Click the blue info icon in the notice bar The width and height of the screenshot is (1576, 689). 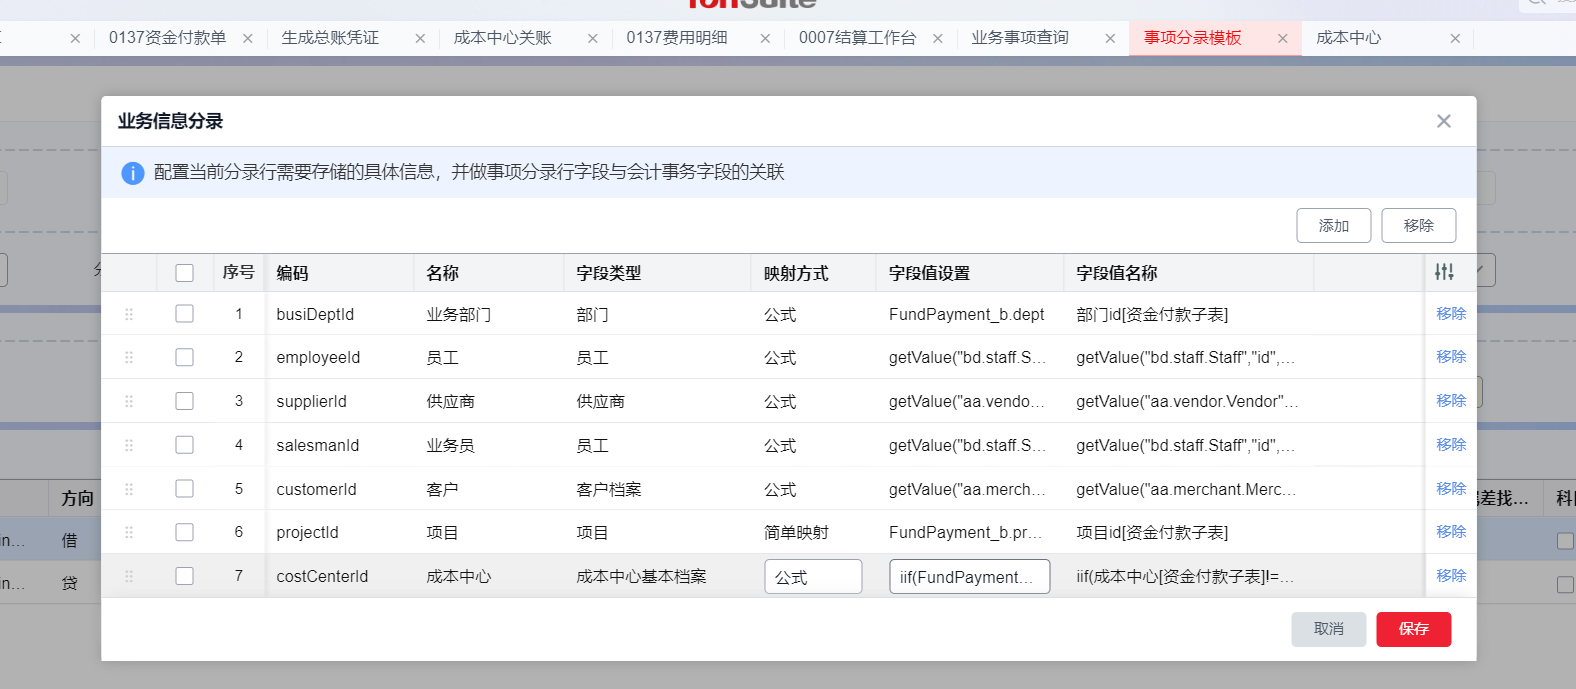click(133, 173)
